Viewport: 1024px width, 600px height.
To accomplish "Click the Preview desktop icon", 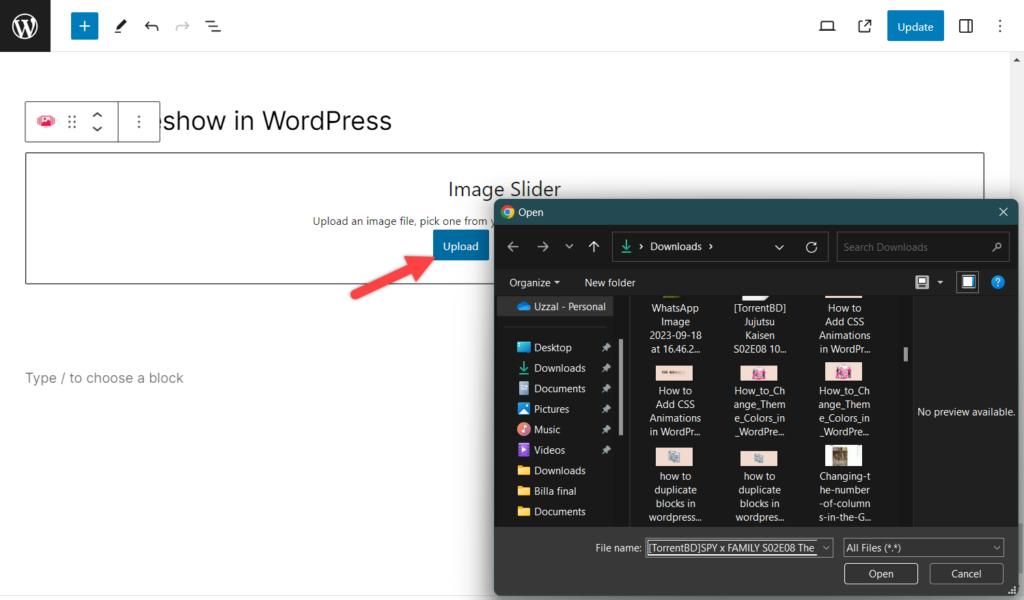I will click(827, 25).
